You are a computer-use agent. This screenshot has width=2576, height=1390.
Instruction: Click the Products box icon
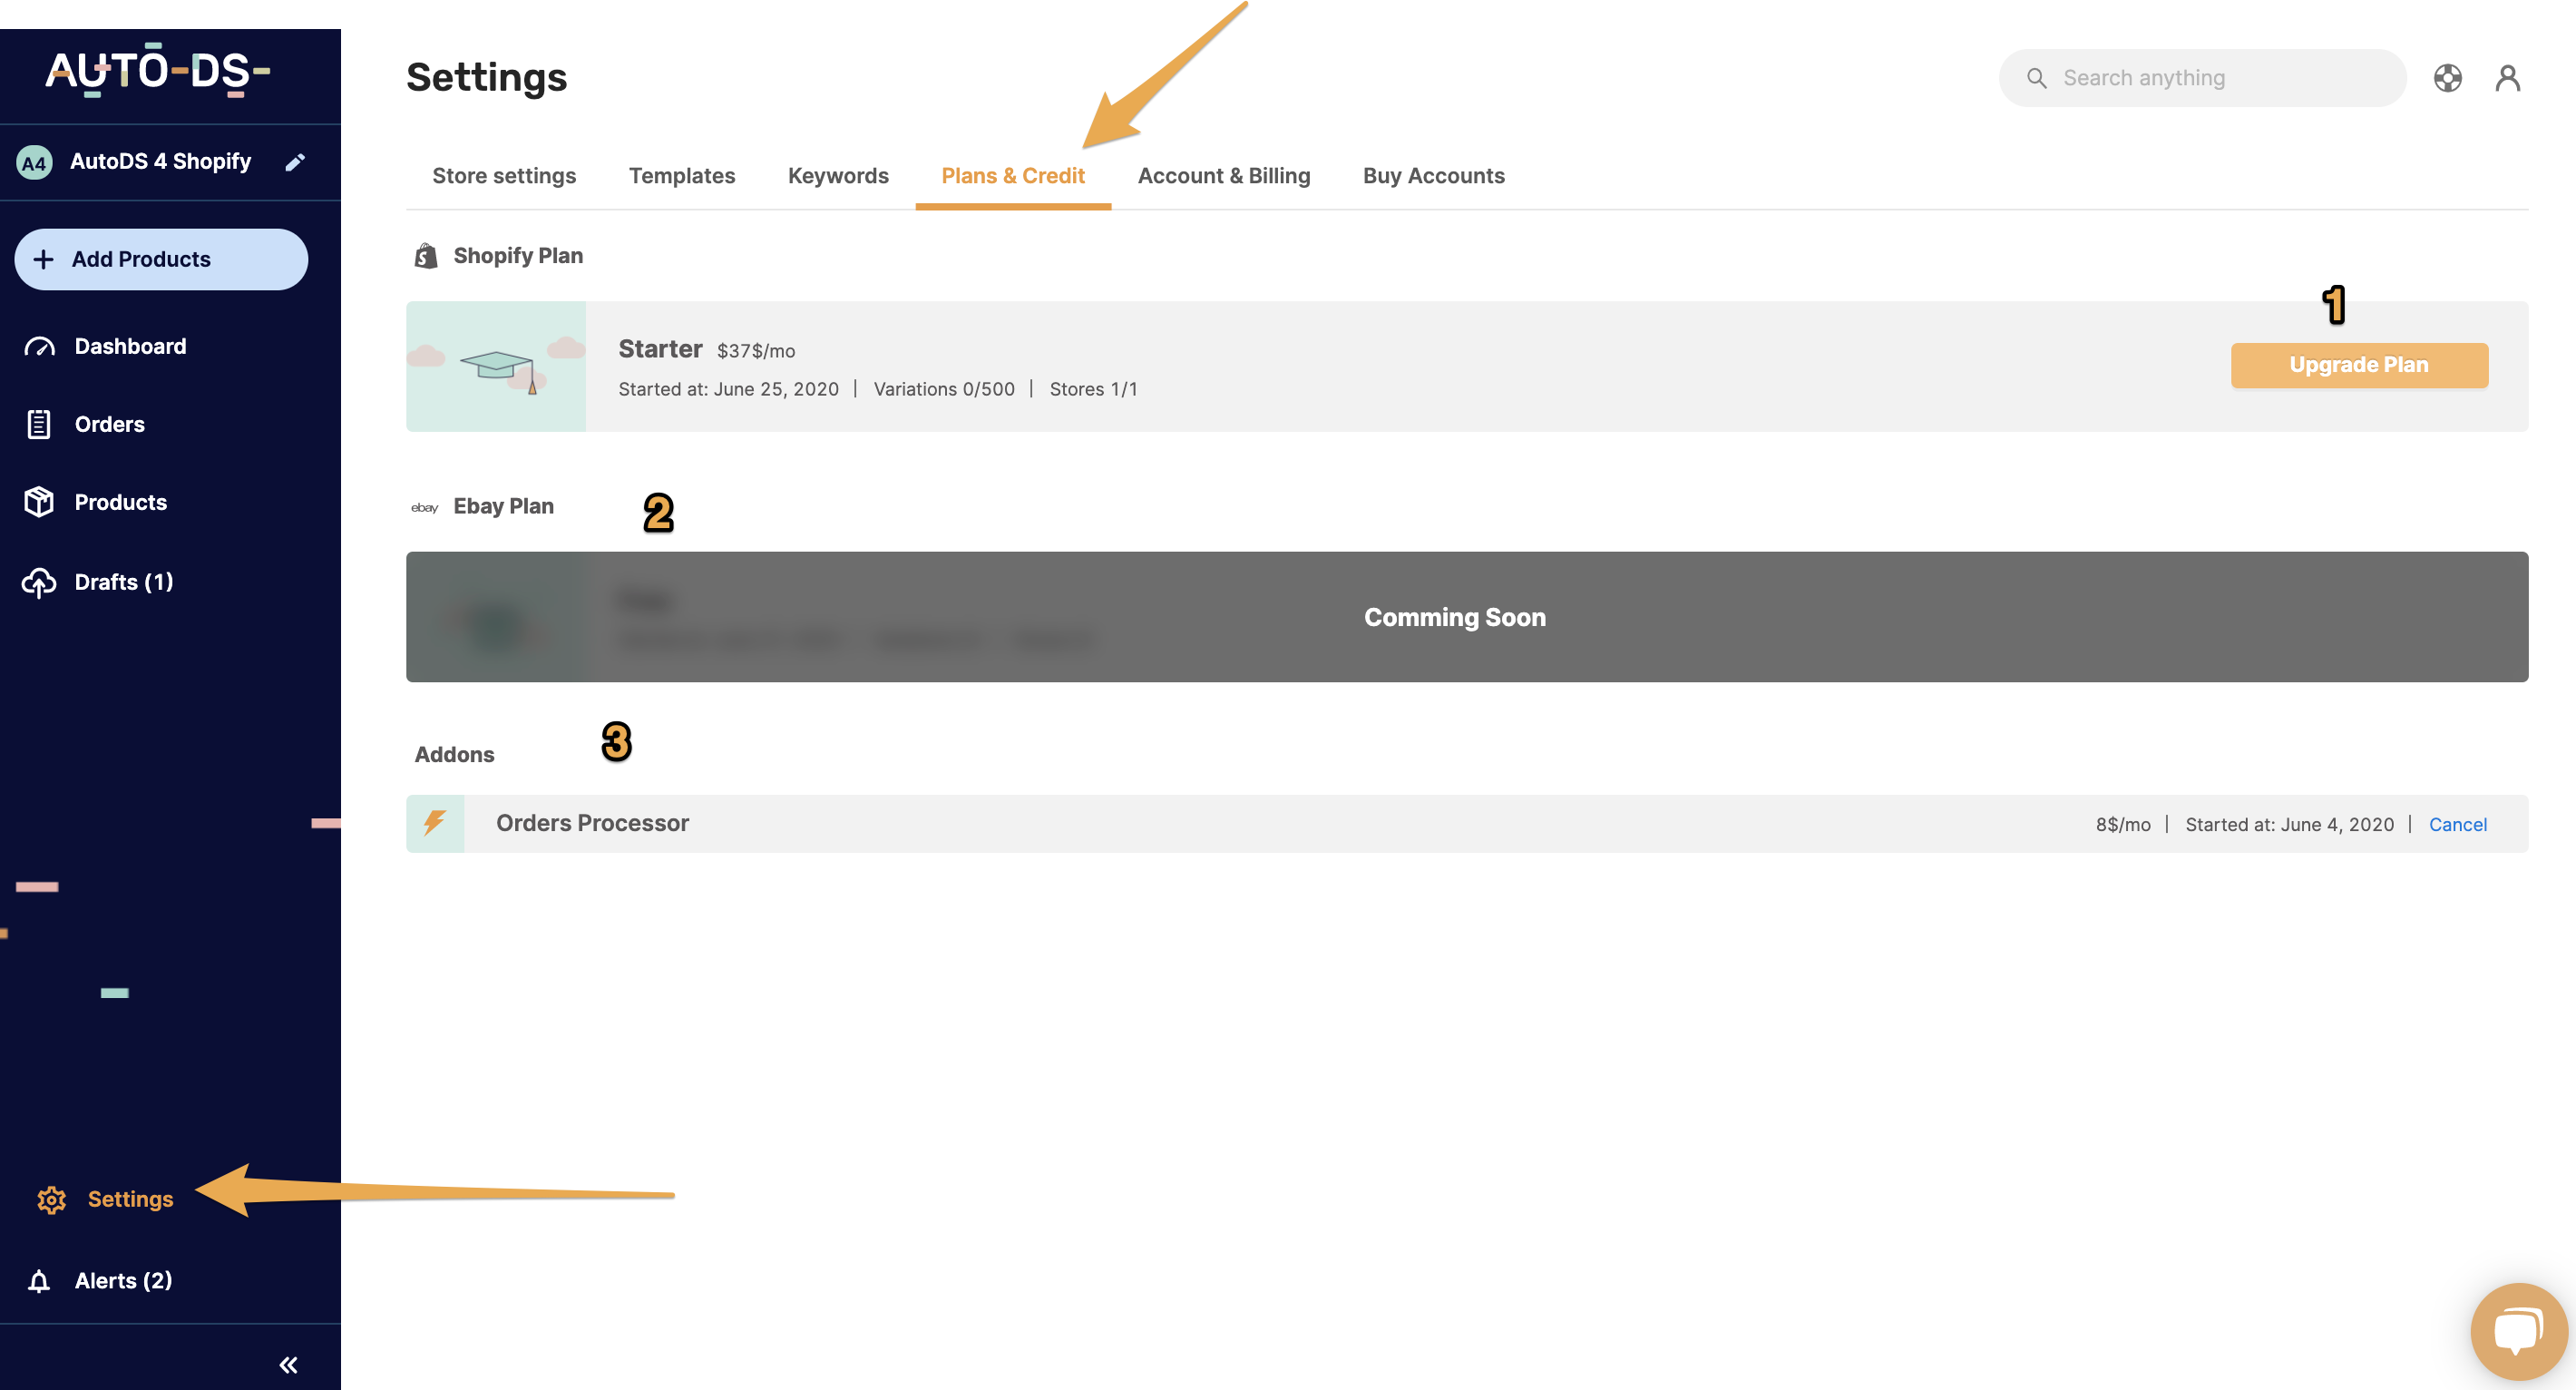coord(39,502)
